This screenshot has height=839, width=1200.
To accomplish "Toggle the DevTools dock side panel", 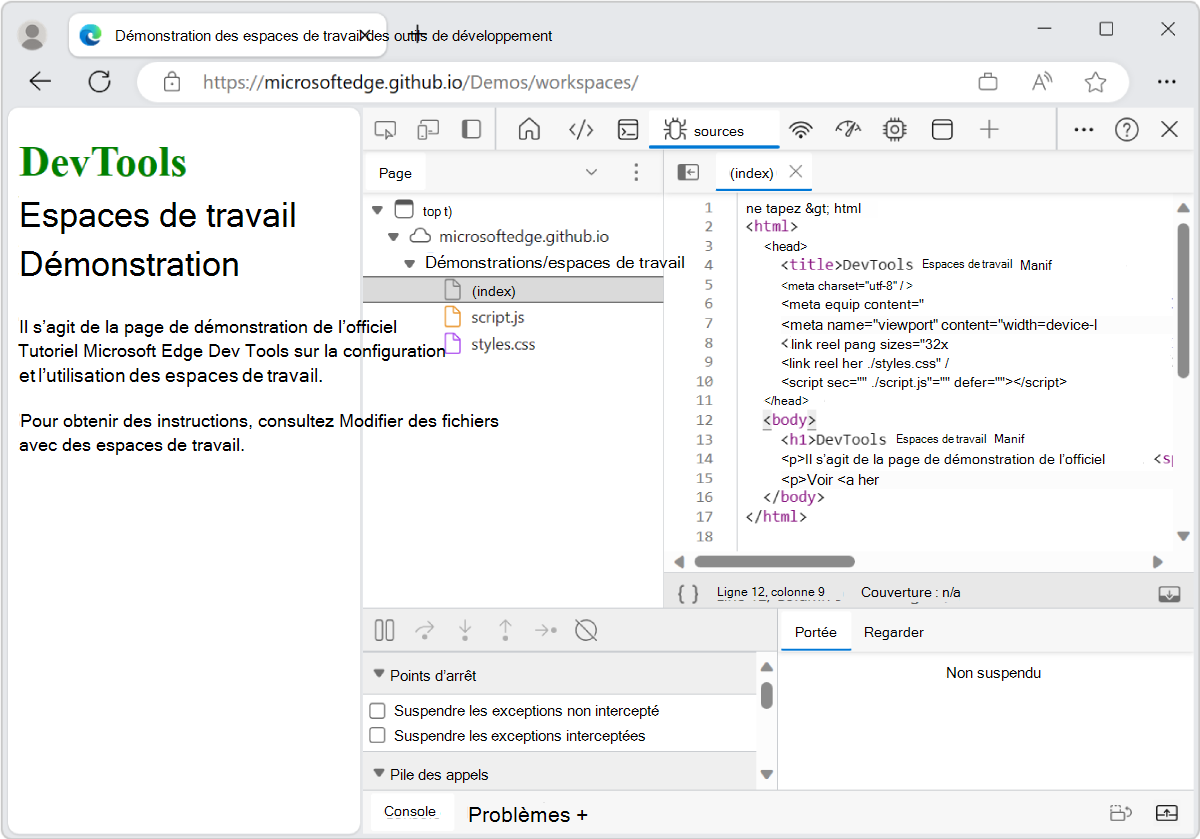I will 471,129.
